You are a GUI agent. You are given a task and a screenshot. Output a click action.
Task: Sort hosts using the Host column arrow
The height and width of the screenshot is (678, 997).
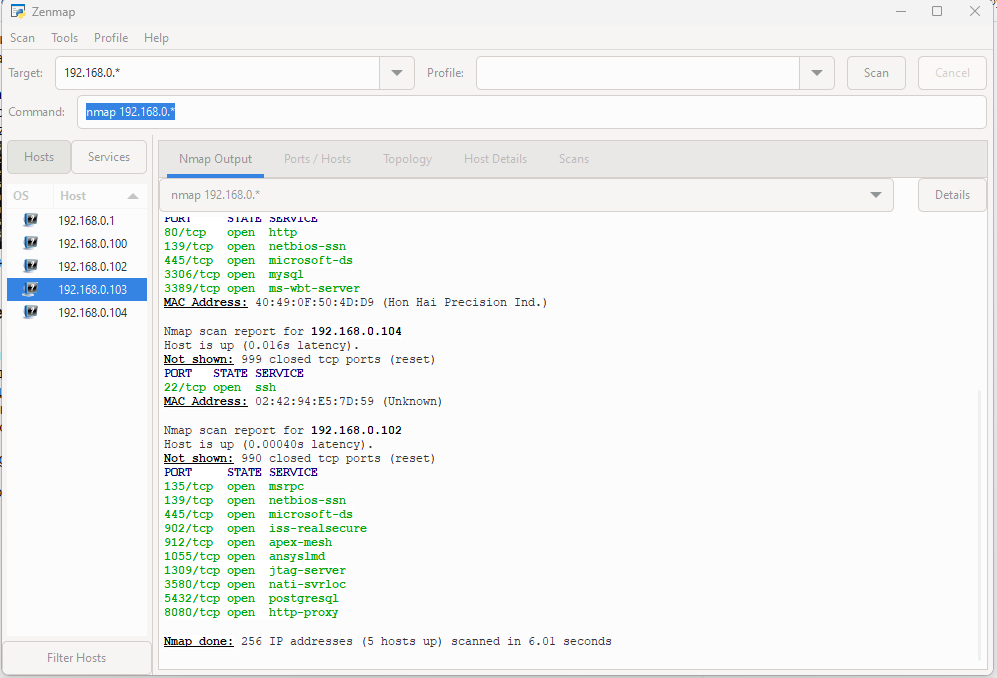(132, 196)
